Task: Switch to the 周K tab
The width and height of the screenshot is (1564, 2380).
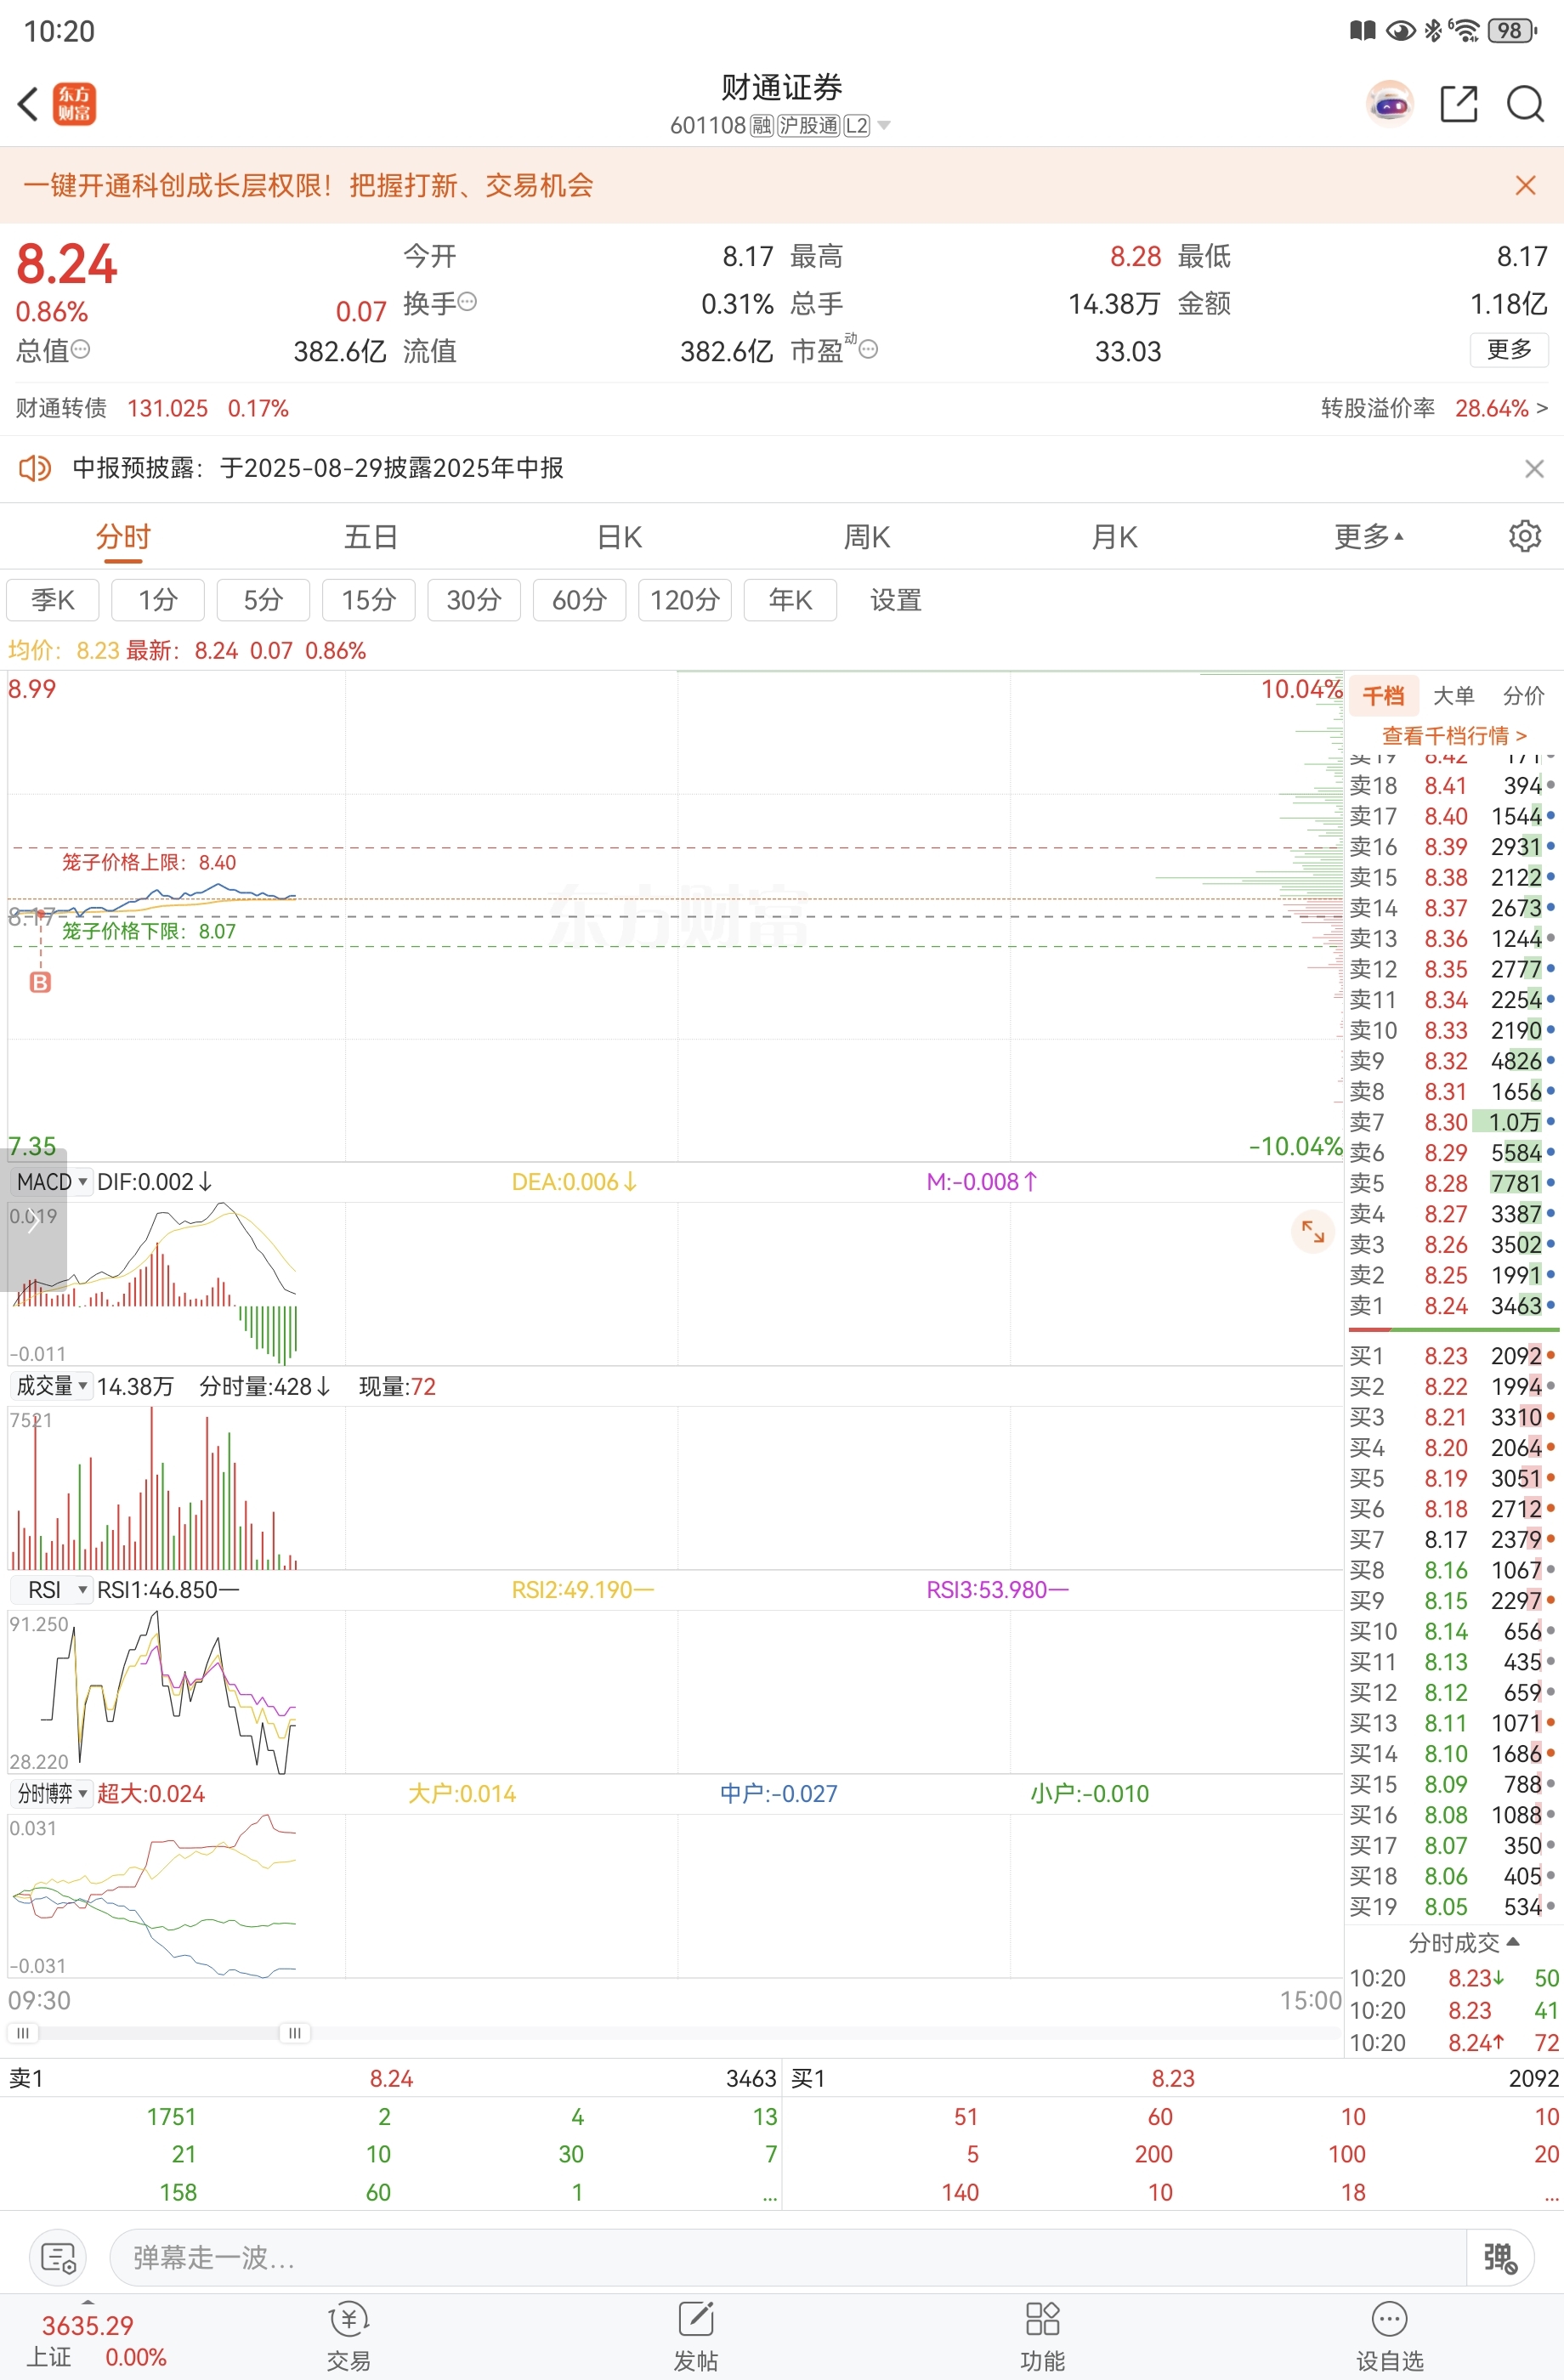Action: 867,537
